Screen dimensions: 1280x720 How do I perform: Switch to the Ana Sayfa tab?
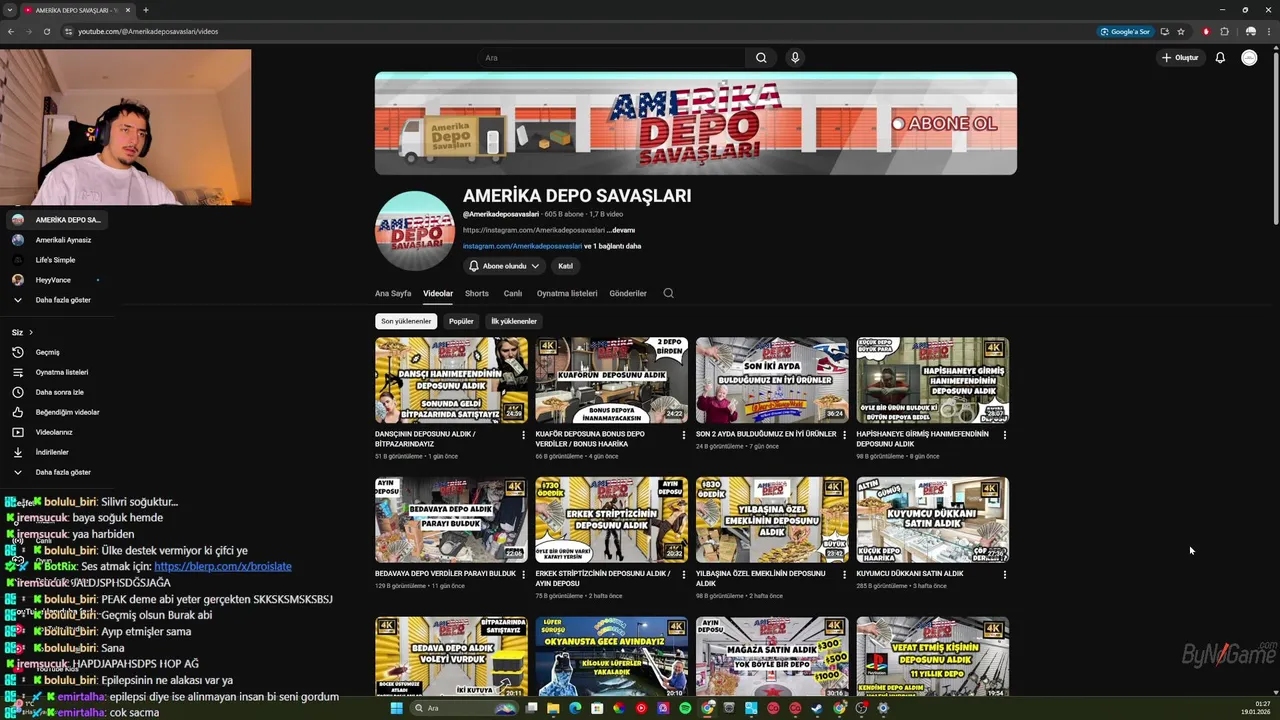coord(393,293)
